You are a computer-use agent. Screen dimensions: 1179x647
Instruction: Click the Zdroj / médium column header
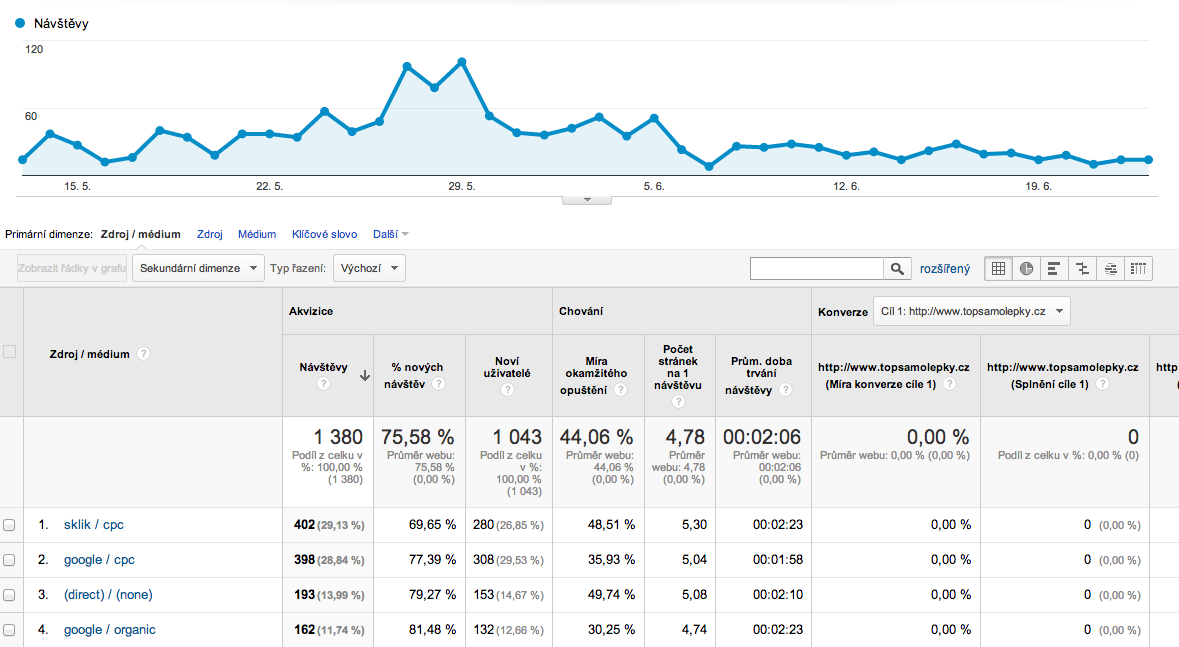89,354
